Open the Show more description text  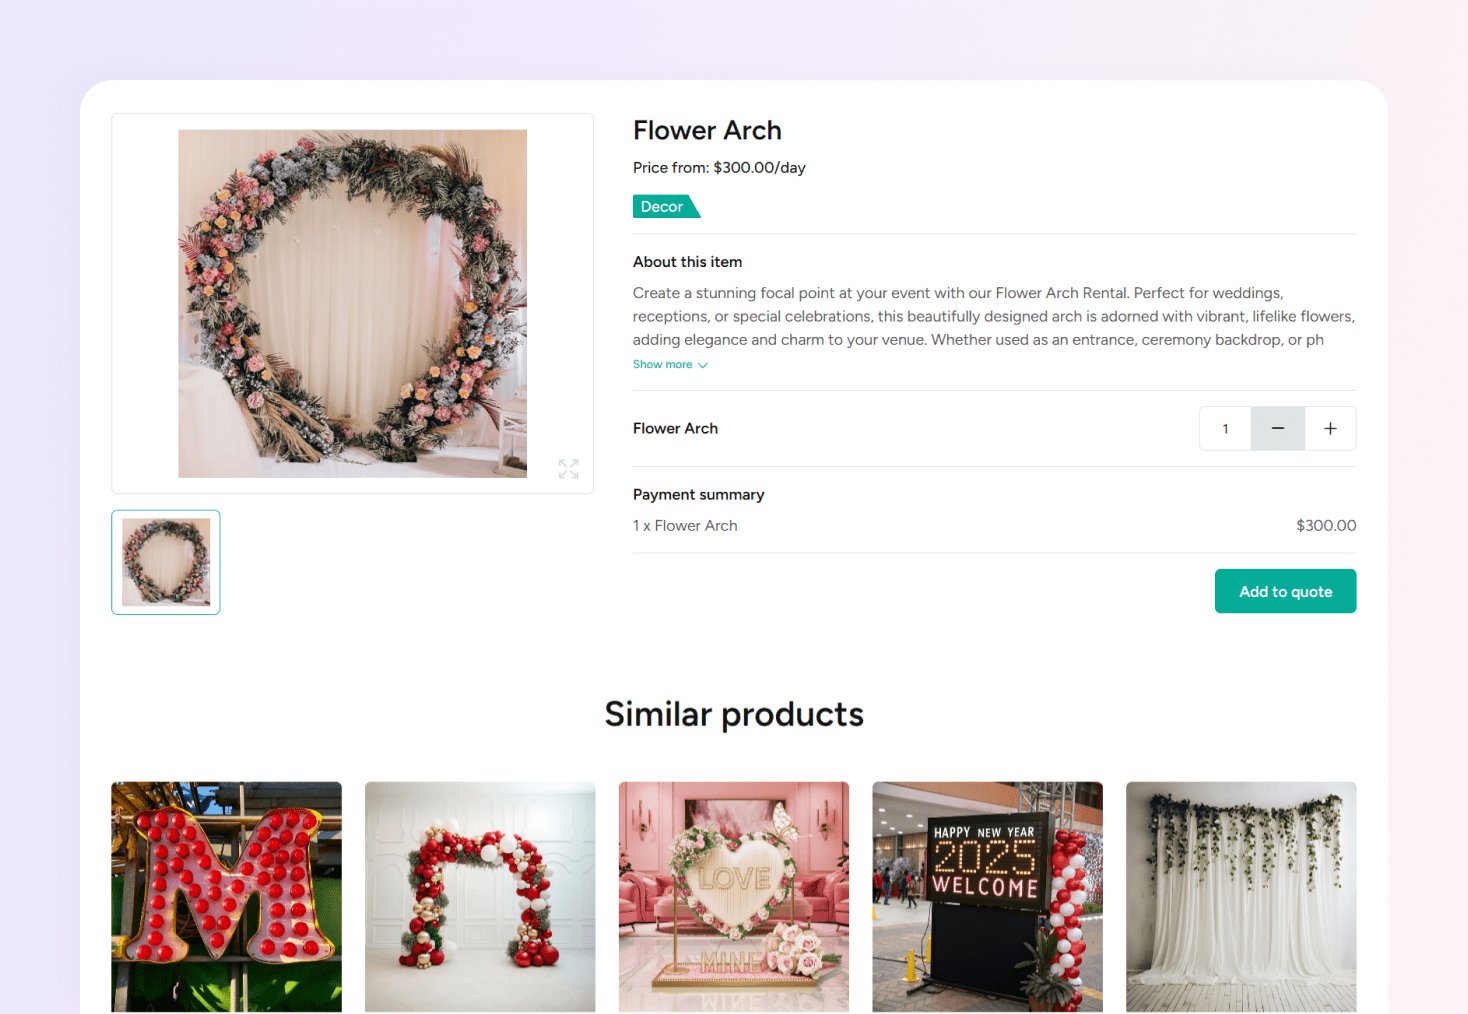point(663,364)
